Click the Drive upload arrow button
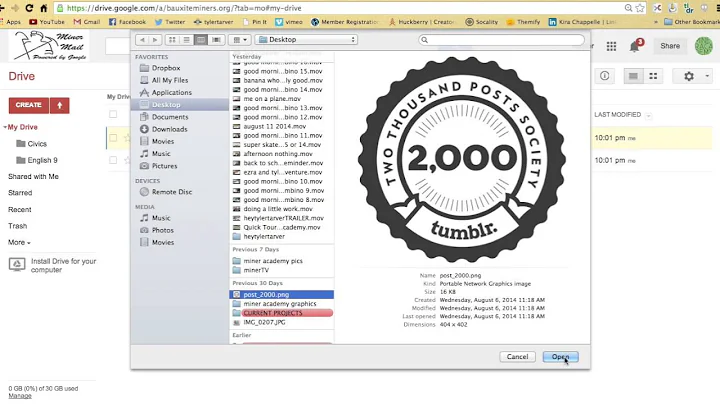The width and height of the screenshot is (720, 404). tap(60, 105)
